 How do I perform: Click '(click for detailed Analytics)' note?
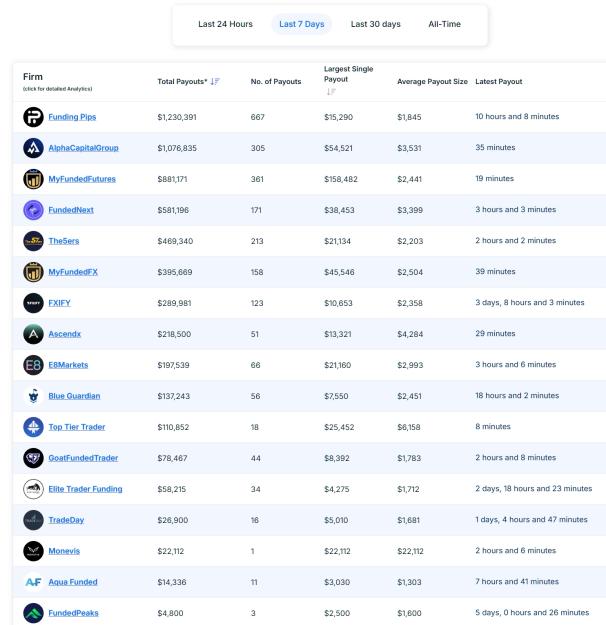[x=57, y=89]
